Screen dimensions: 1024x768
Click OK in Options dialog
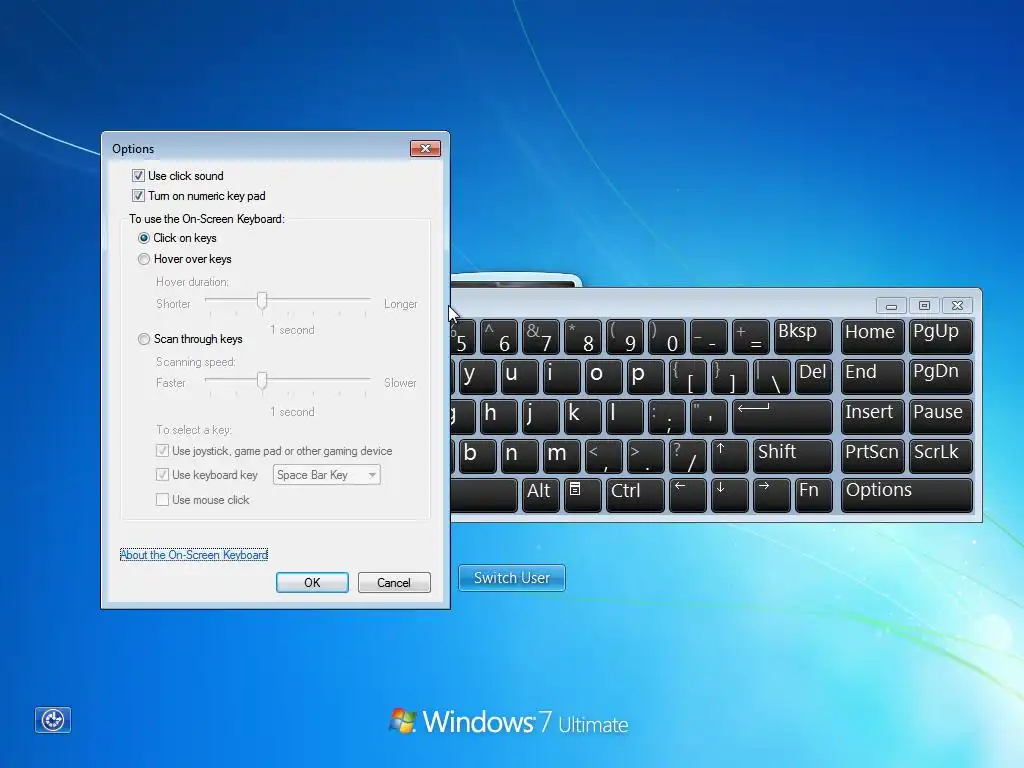(312, 583)
